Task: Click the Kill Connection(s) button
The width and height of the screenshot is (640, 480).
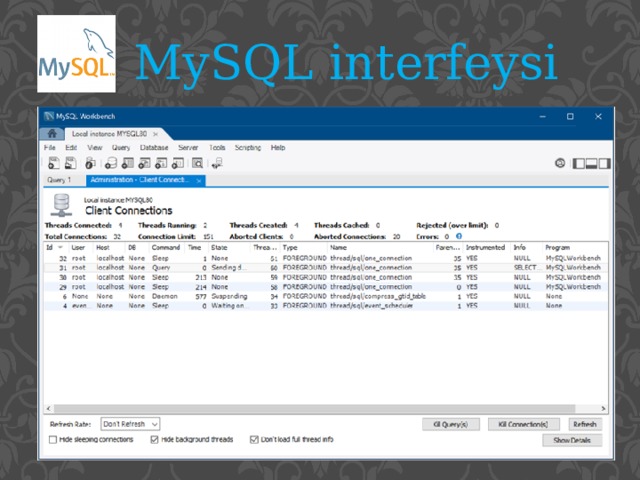Action: click(x=523, y=424)
